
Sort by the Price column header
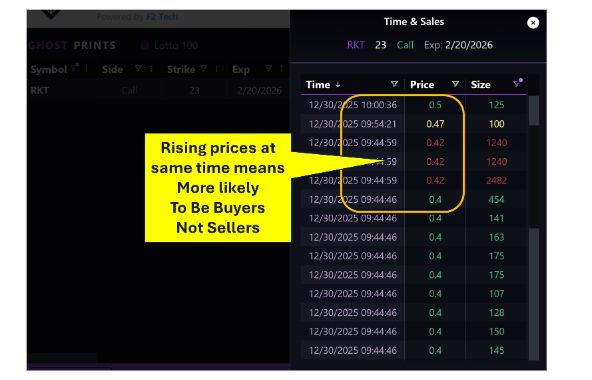422,85
